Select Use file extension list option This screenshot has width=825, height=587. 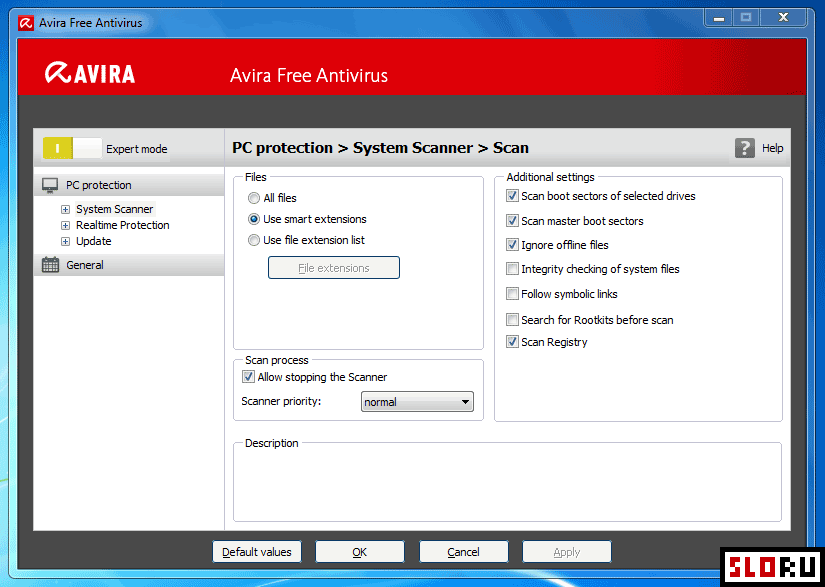point(254,240)
